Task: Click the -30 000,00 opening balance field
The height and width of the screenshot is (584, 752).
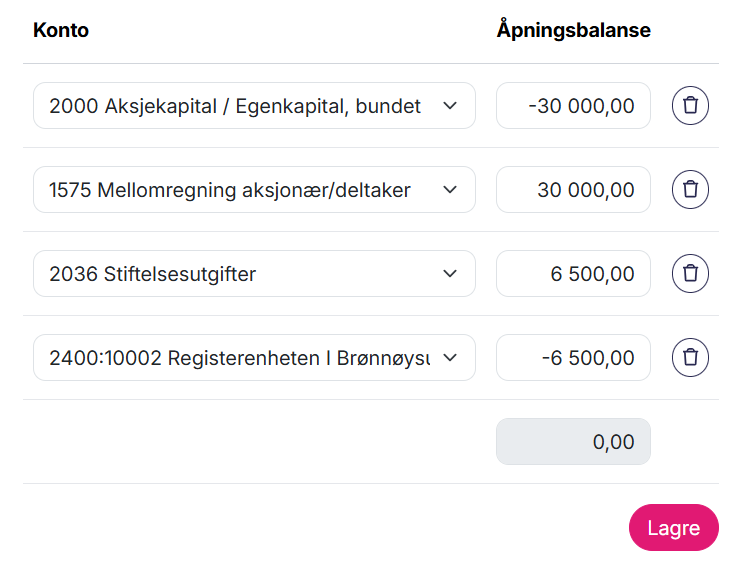Action: (x=573, y=106)
